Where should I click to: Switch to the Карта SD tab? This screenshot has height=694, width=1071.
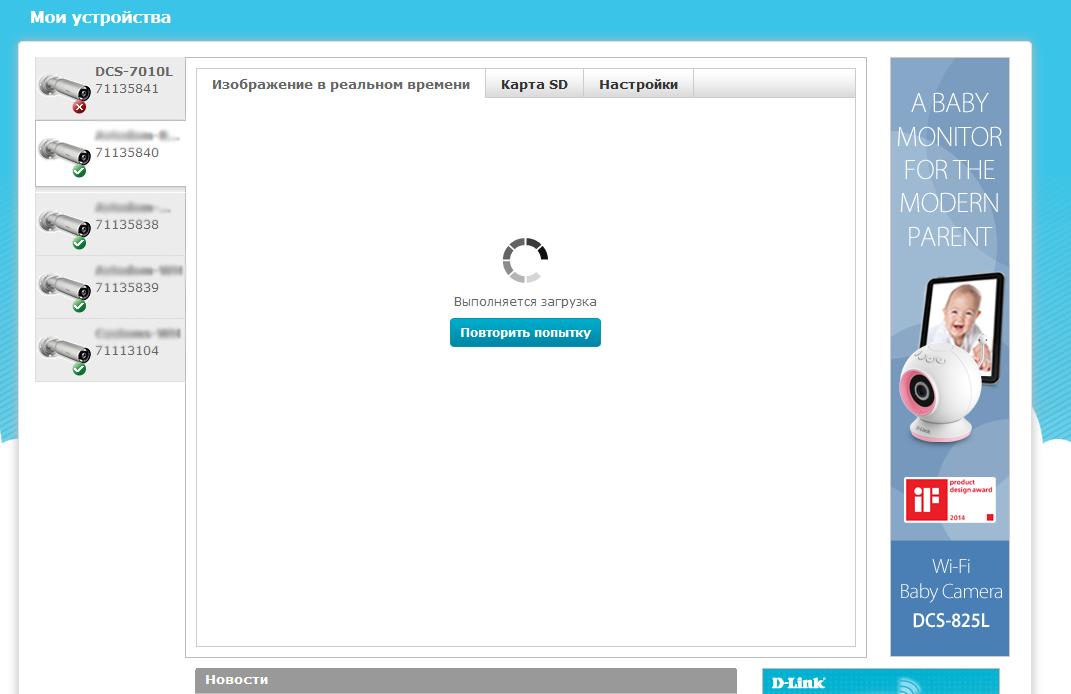(x=534, y=84)
